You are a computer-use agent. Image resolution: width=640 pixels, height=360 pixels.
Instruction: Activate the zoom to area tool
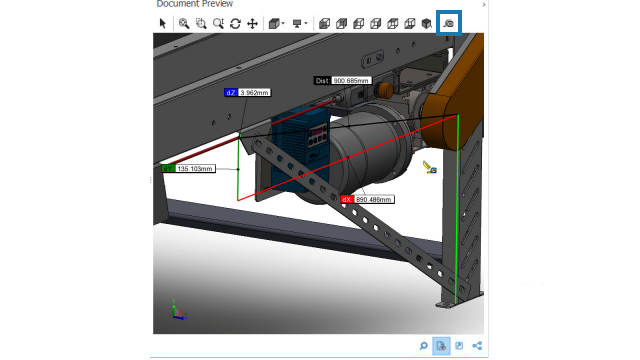(x=201, y=23)
